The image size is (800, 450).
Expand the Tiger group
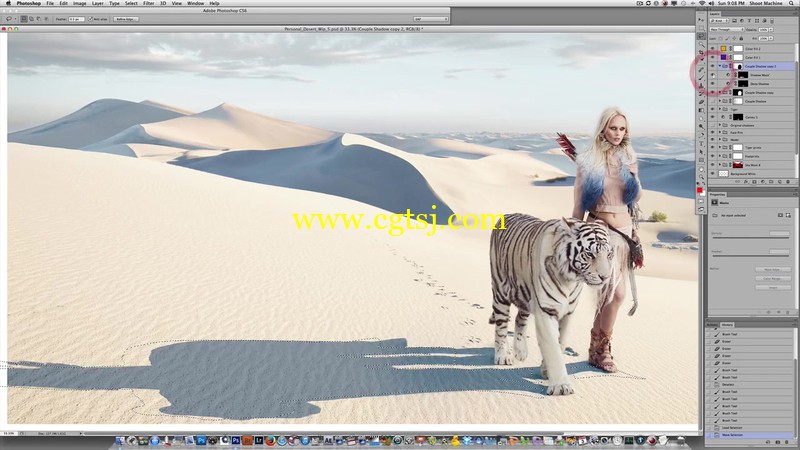(720, 109)
